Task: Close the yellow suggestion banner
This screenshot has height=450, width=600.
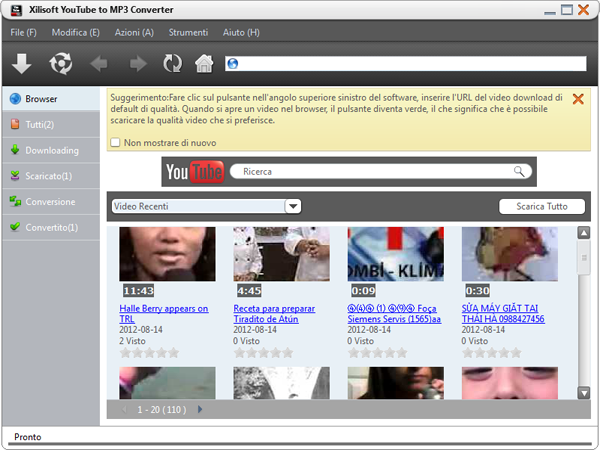Action: 578,99
